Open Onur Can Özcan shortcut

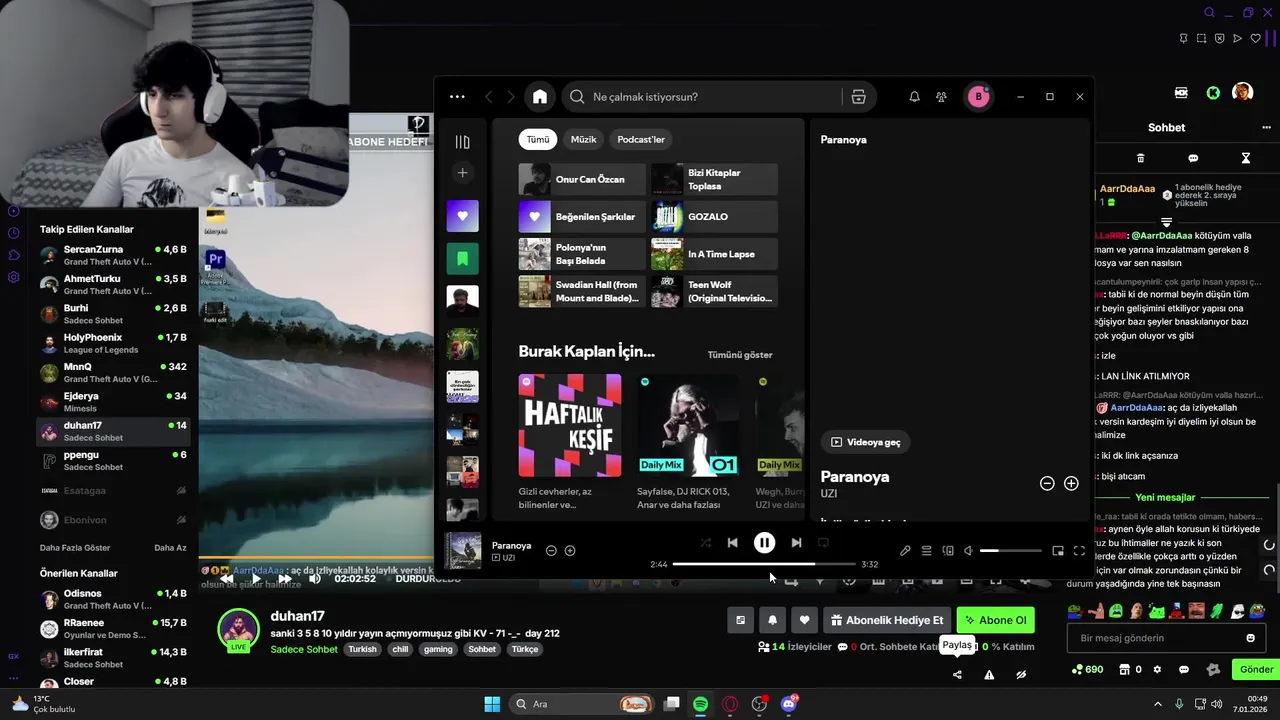tap(582, 179)
